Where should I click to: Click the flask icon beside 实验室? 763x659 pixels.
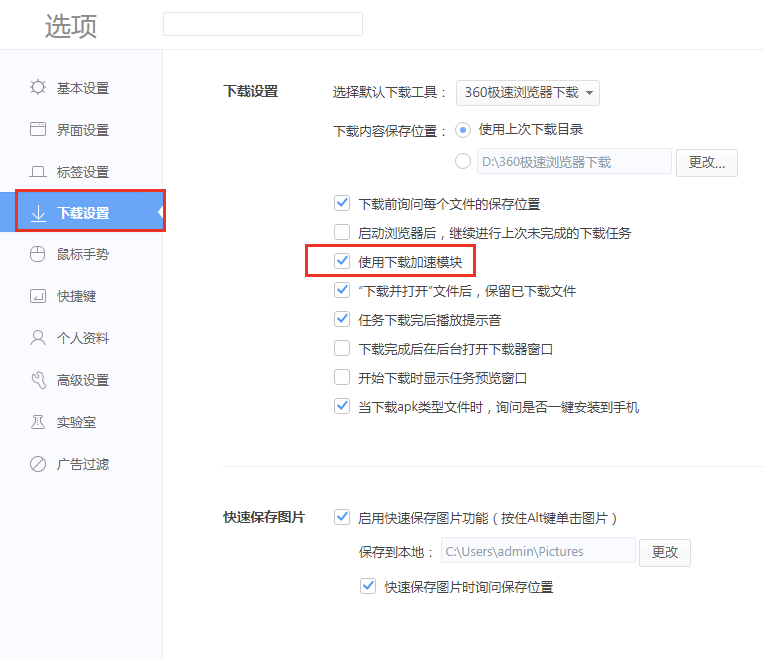(x=38, y=422)
